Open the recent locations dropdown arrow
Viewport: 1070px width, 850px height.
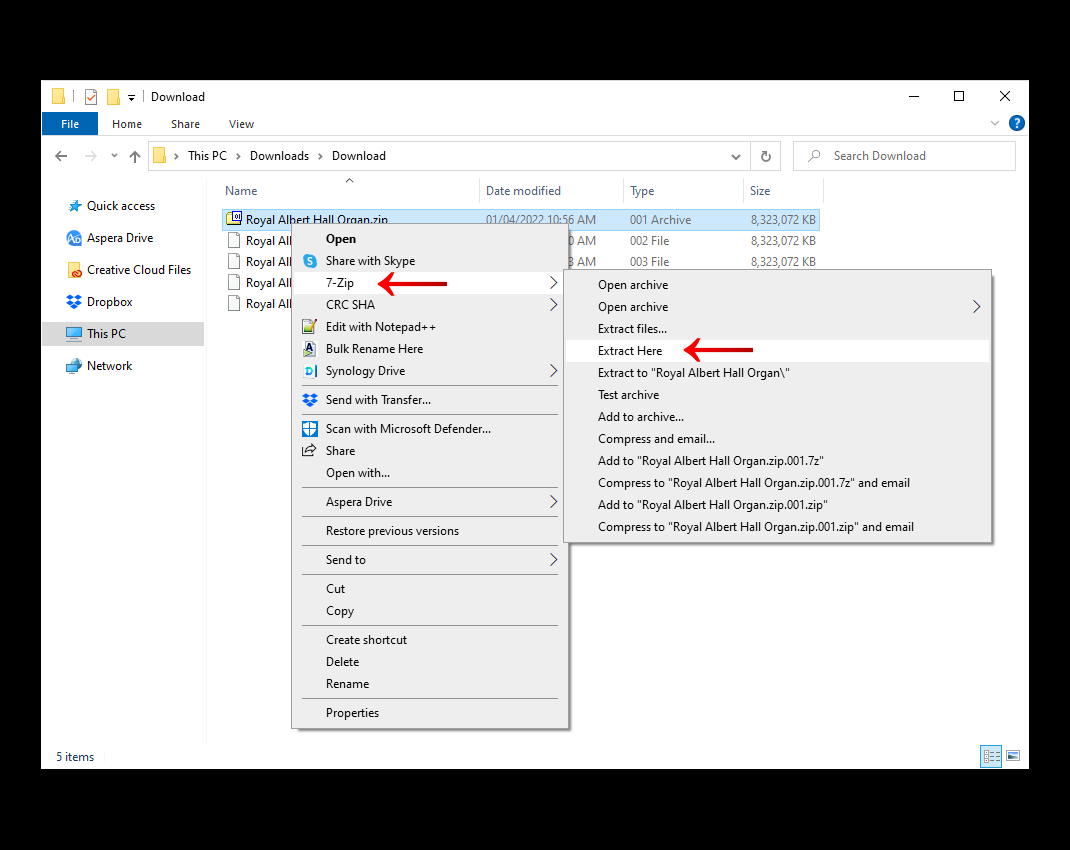[x=114, y=156]
